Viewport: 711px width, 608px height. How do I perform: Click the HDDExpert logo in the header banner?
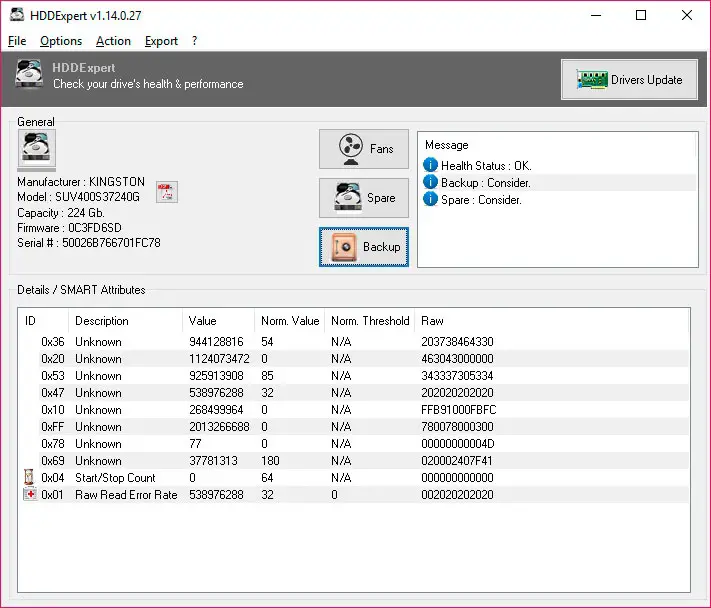(x=29, y=76)
